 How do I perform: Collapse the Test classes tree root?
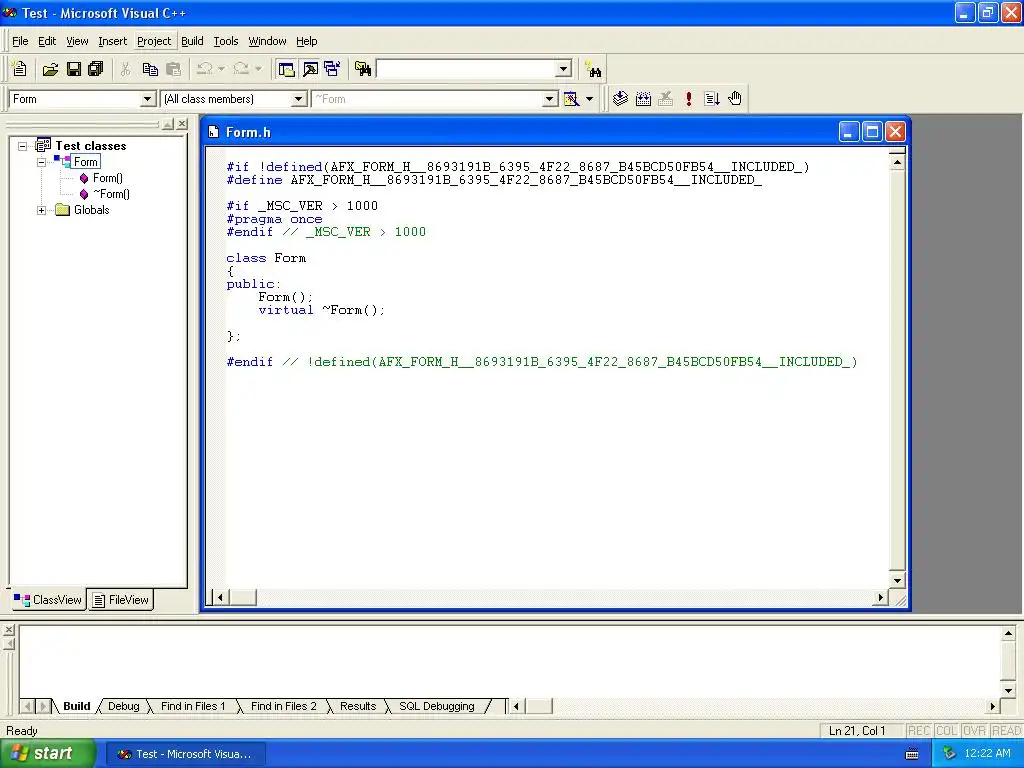pos(22,146)
